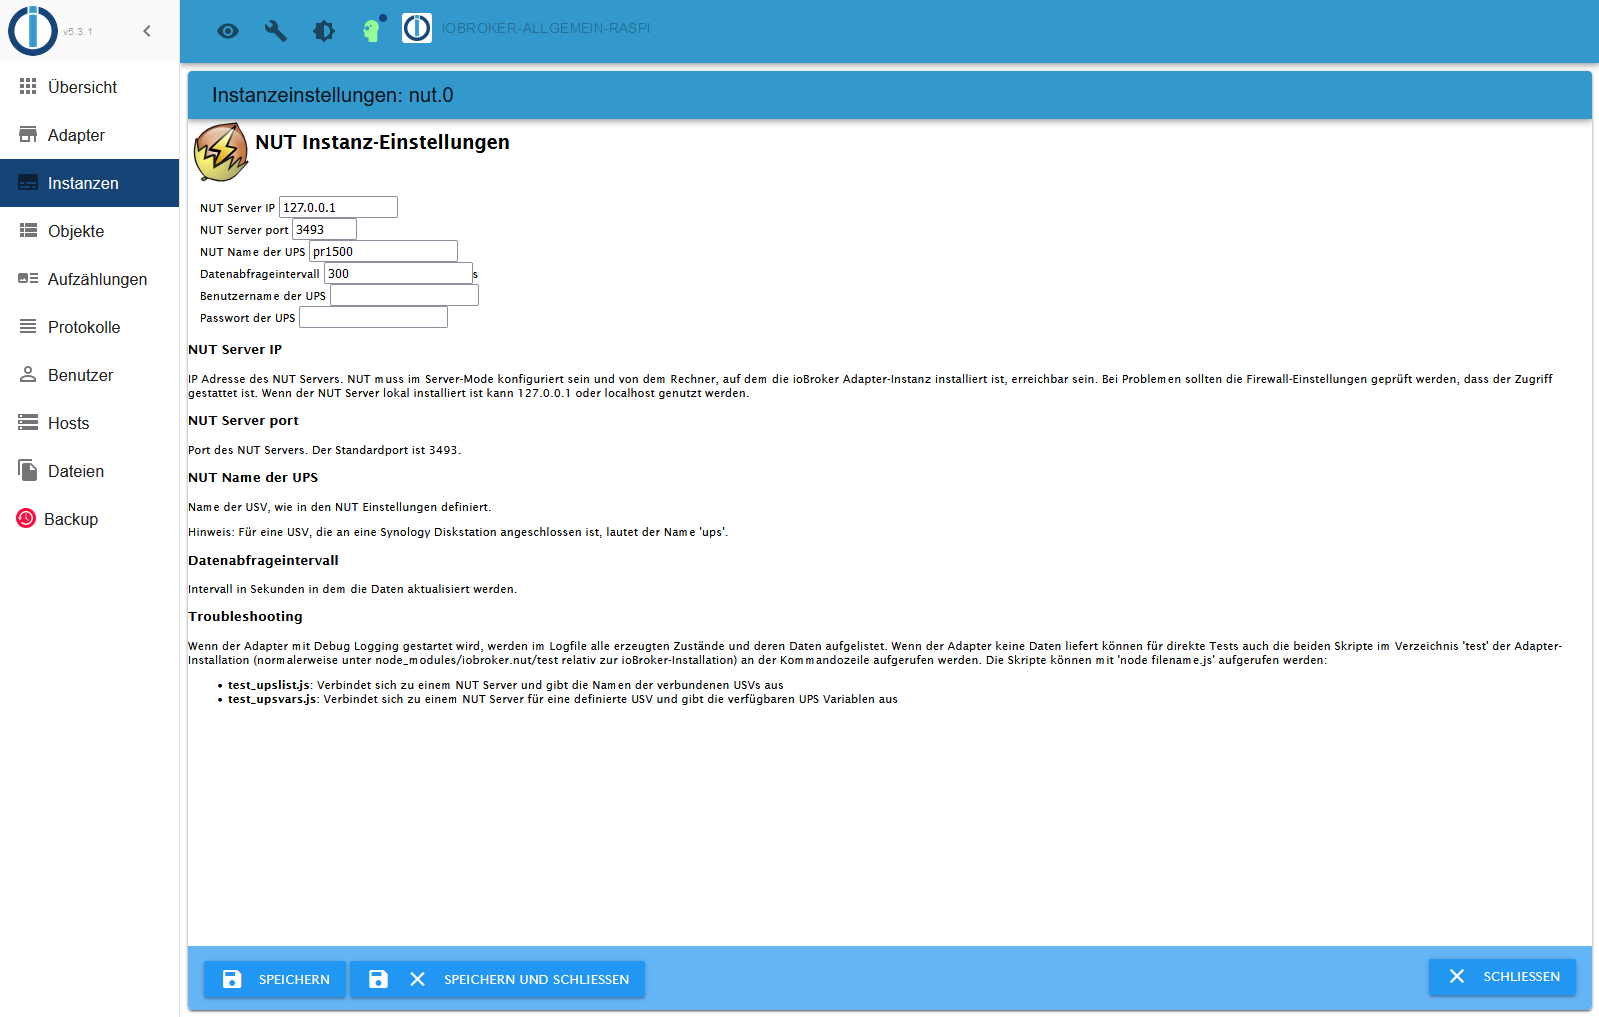This screenshot has width=1599, height=1017.
Task: Open system settings via the wrench icon
Action: (276, 31)
